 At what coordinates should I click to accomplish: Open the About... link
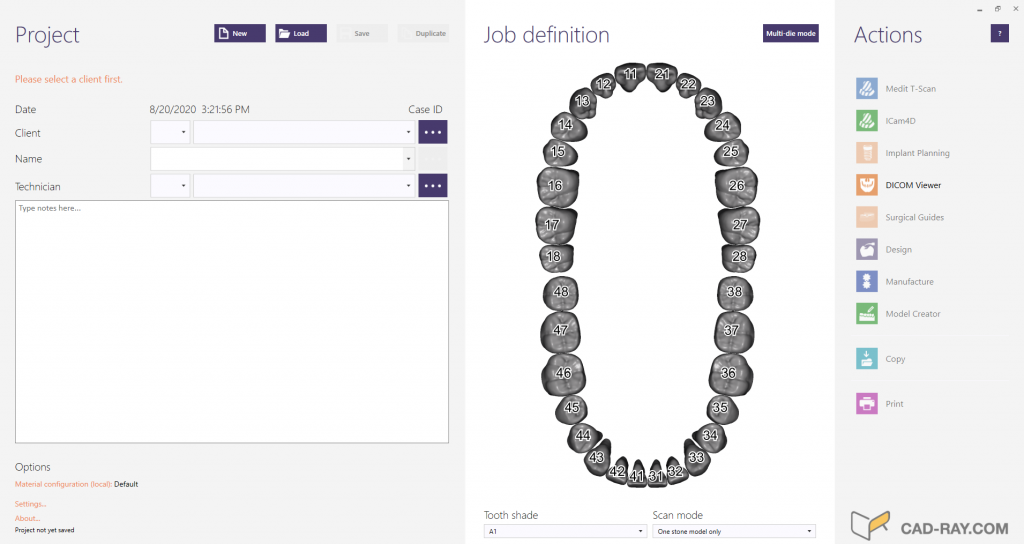pos(28,518)
